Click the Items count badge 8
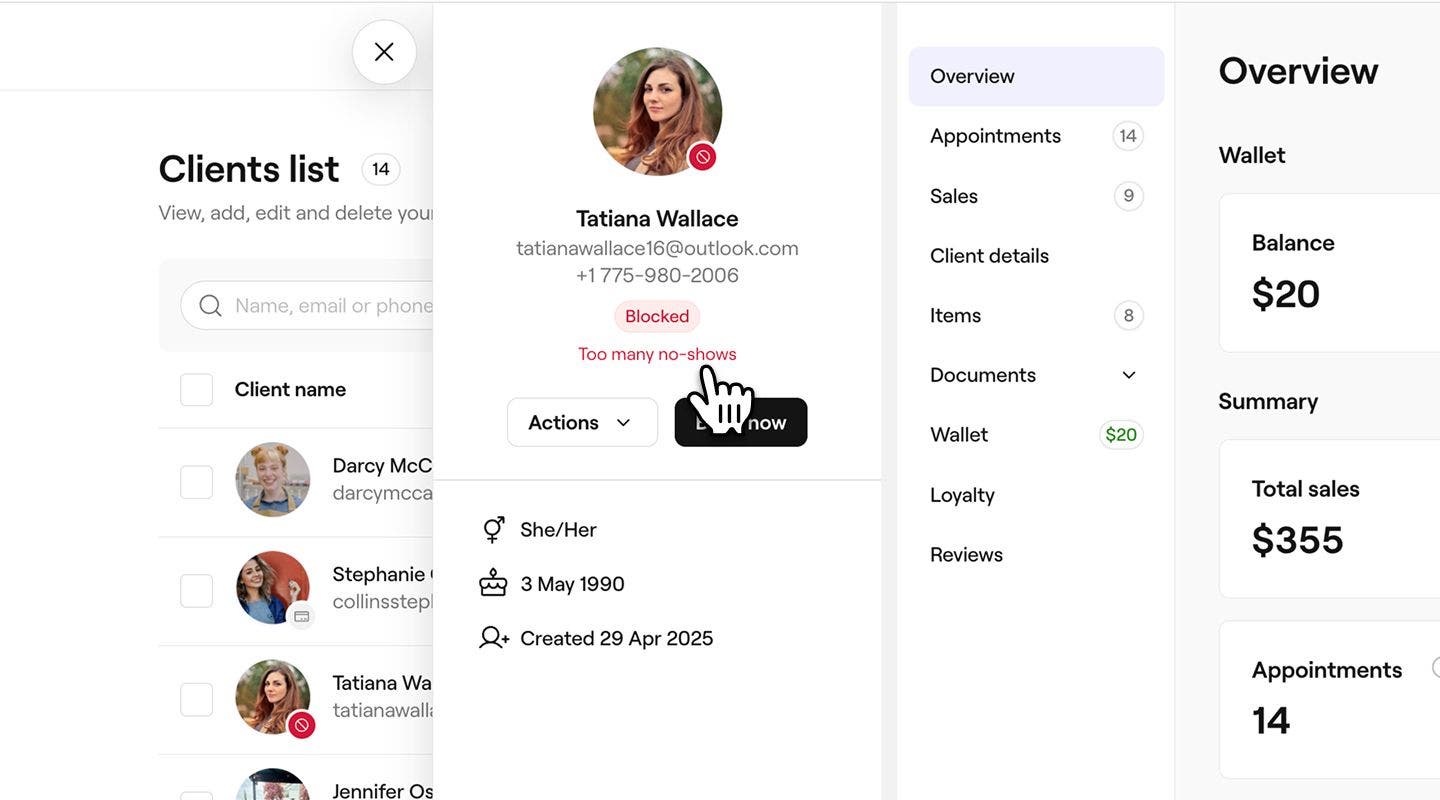This screenshot has width=1440, height=800. (x=1129, y=316)
